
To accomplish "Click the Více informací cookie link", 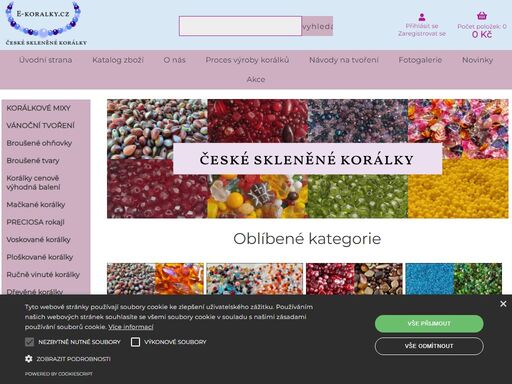I will (131, 327).
